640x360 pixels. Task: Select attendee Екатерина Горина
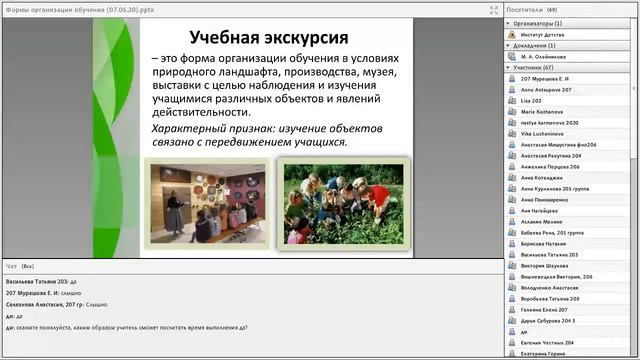pyautogui.click(x=567, y=353)
